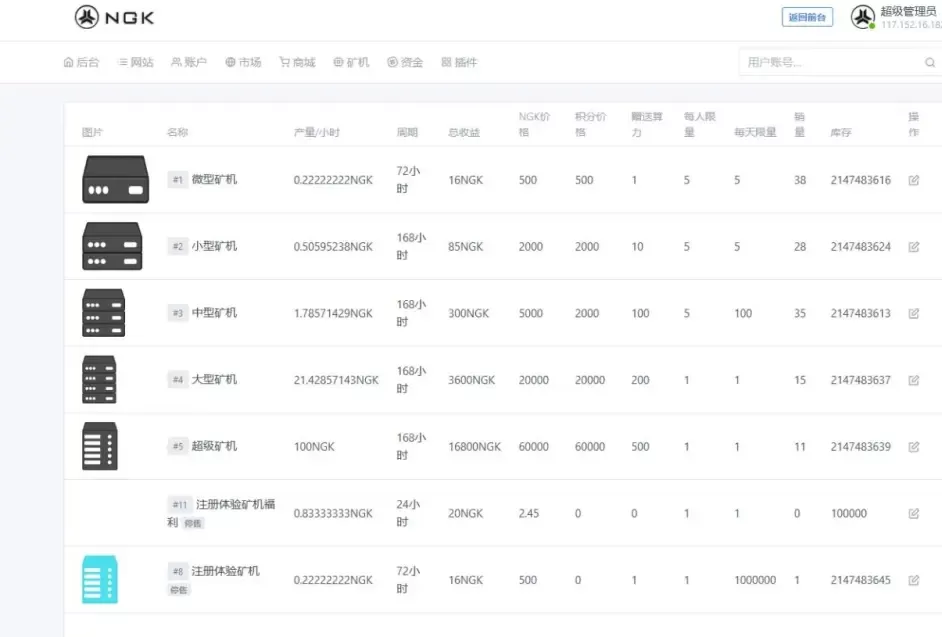This screenshot has width=942, height=637.
Task: Click the NGK价格 column header
Action: coord(534,124)
